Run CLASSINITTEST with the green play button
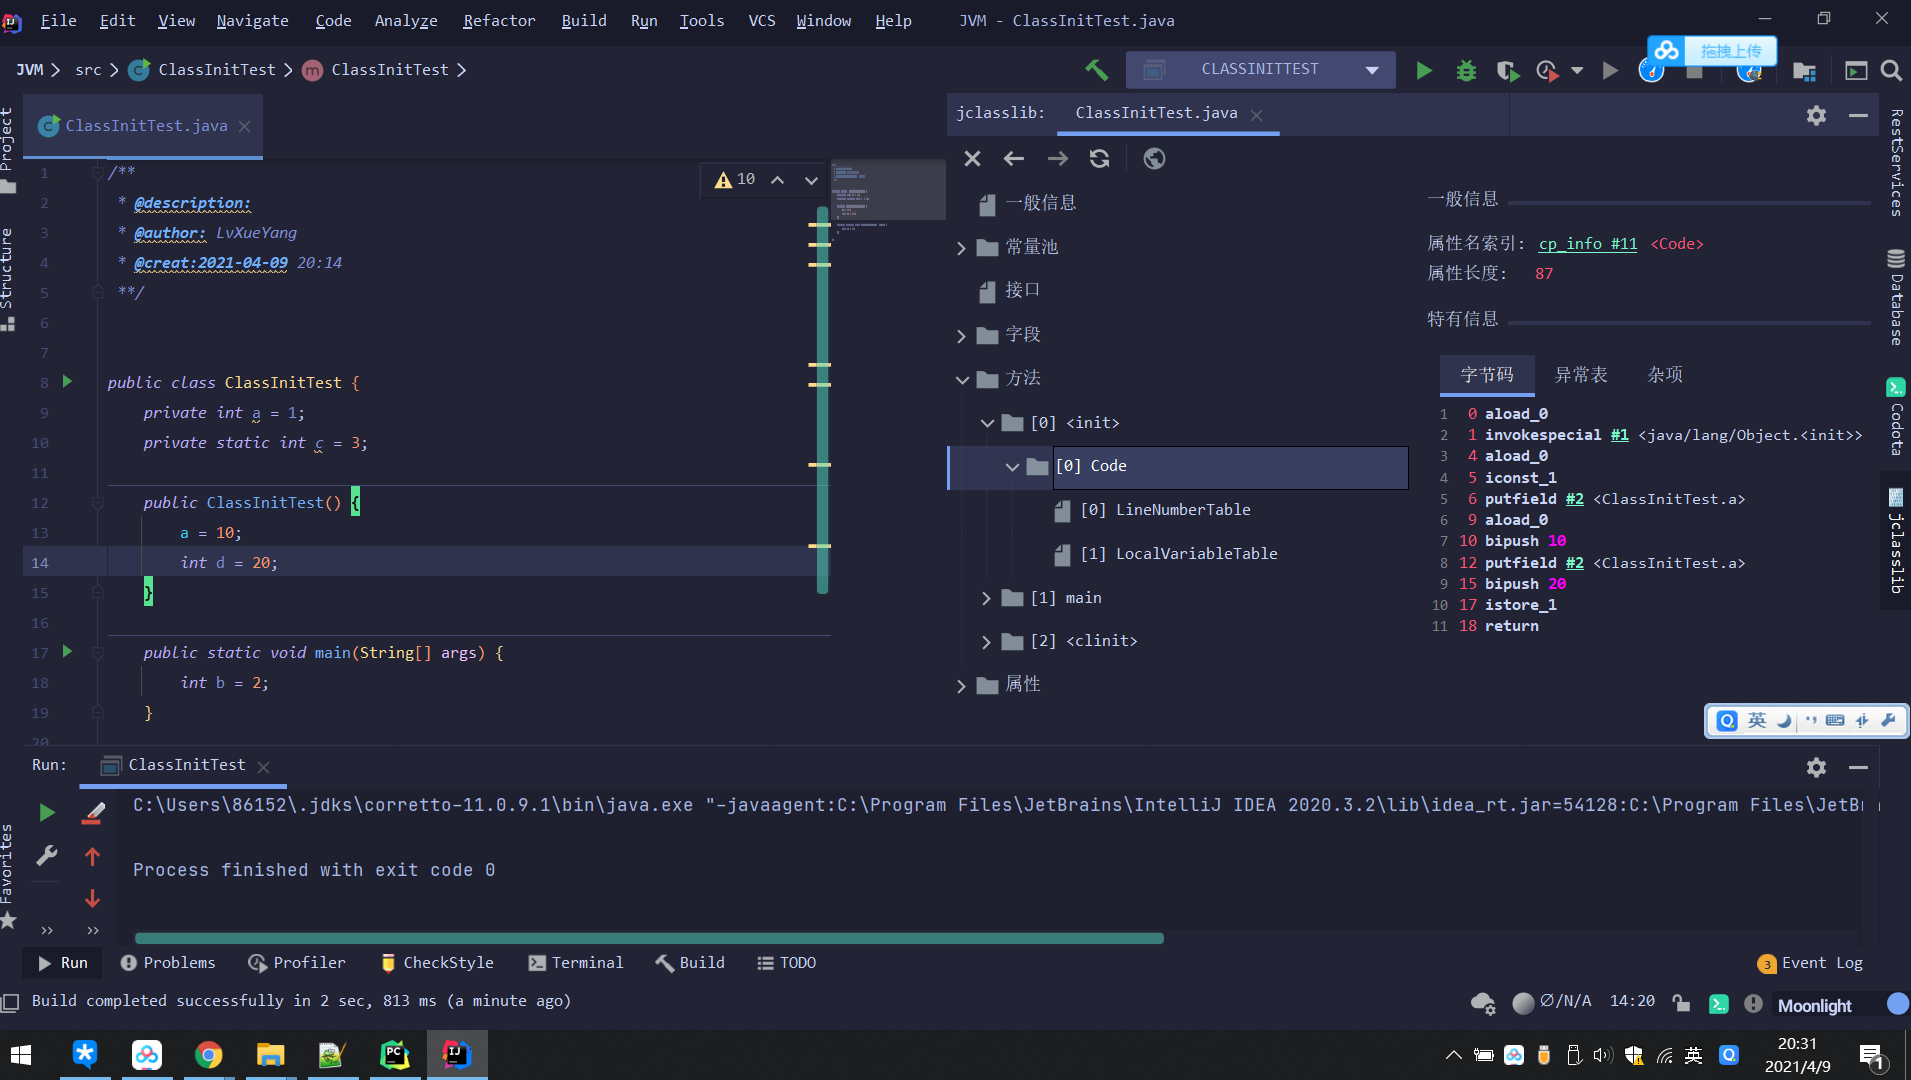The height and width of the screenshot is (1080, 1911). [x=1424, y=70]
